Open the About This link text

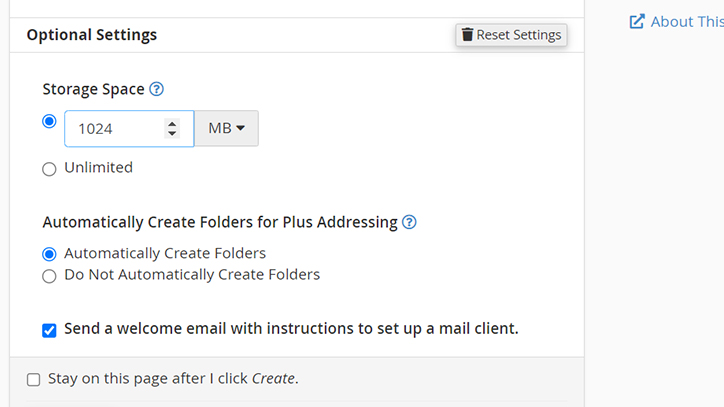(x=686, y=21)
